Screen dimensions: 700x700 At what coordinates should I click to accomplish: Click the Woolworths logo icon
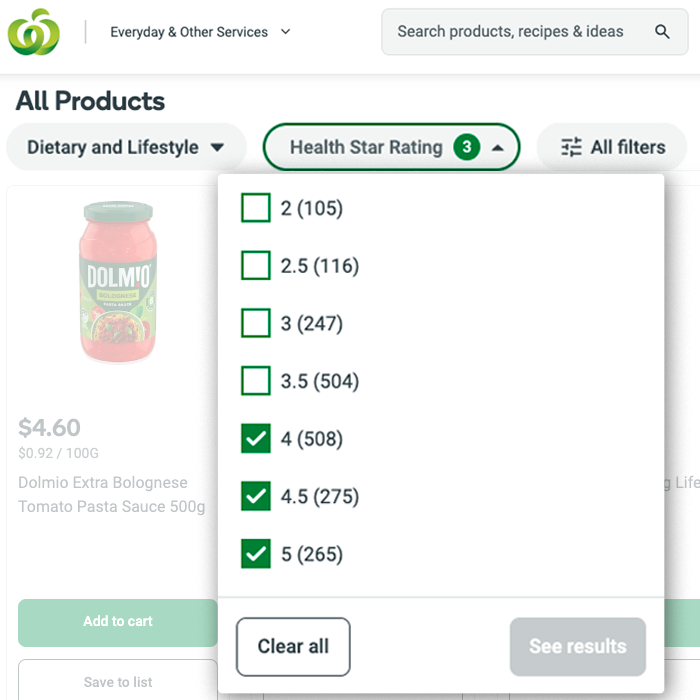point(33,32)
